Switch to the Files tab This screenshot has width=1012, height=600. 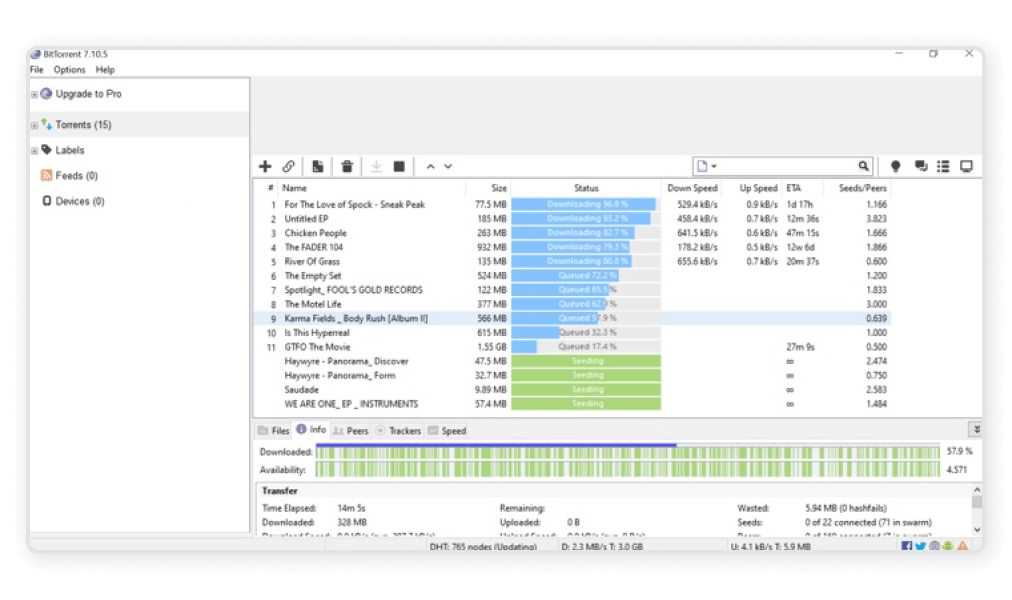[x=274, y=430]
